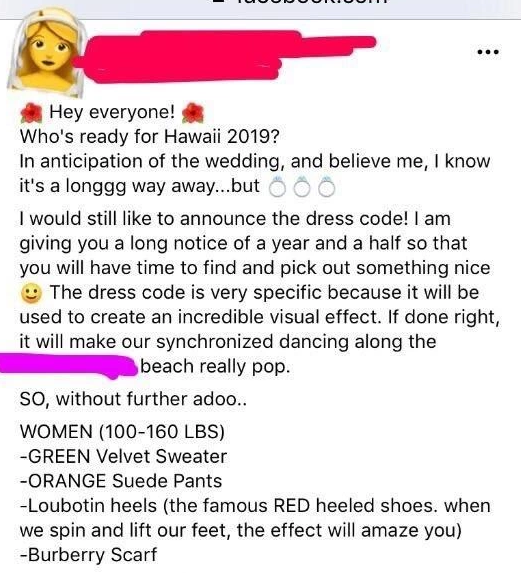
Task: Click the "-Burberry Scarf" item
Action: click(88, 555)
